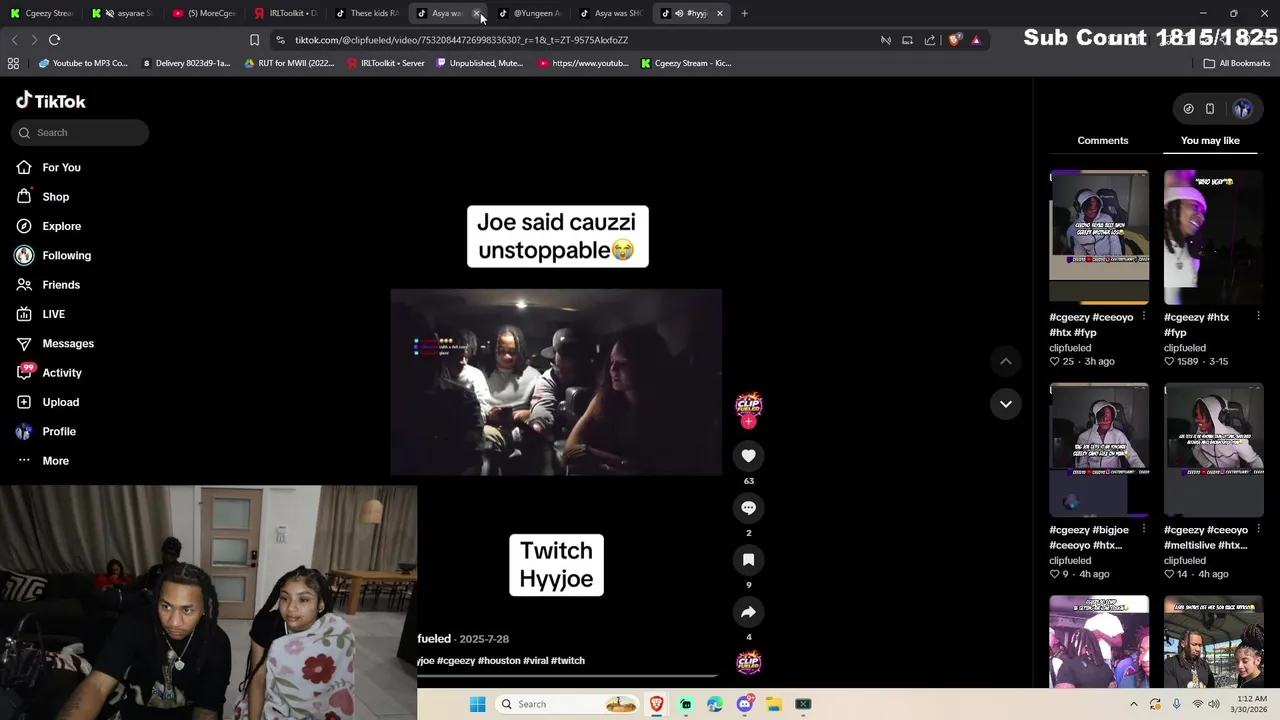
Task: Open the IRLToolkit Server bookmark
Action: pyautogui.click(x=386, y=63)
